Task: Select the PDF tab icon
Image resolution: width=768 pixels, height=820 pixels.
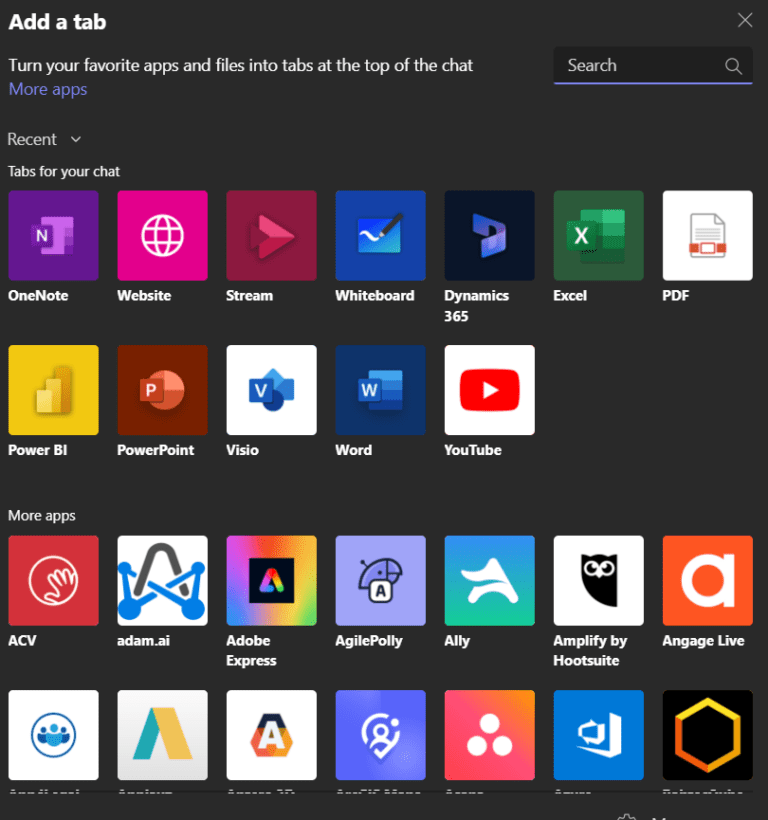Action: click(x=708, y=235)
